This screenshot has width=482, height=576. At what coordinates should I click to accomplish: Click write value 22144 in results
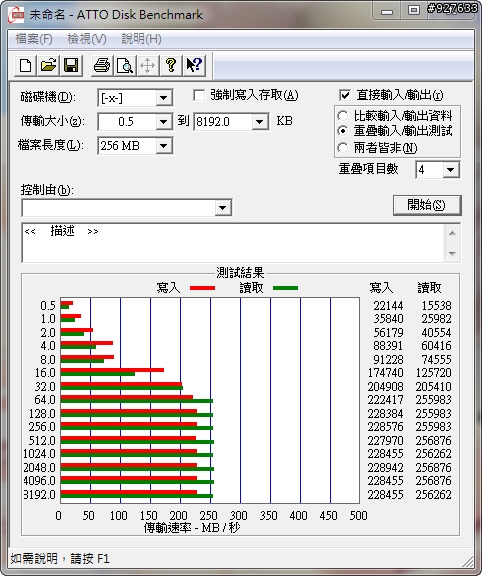click(x=388, y=306)
